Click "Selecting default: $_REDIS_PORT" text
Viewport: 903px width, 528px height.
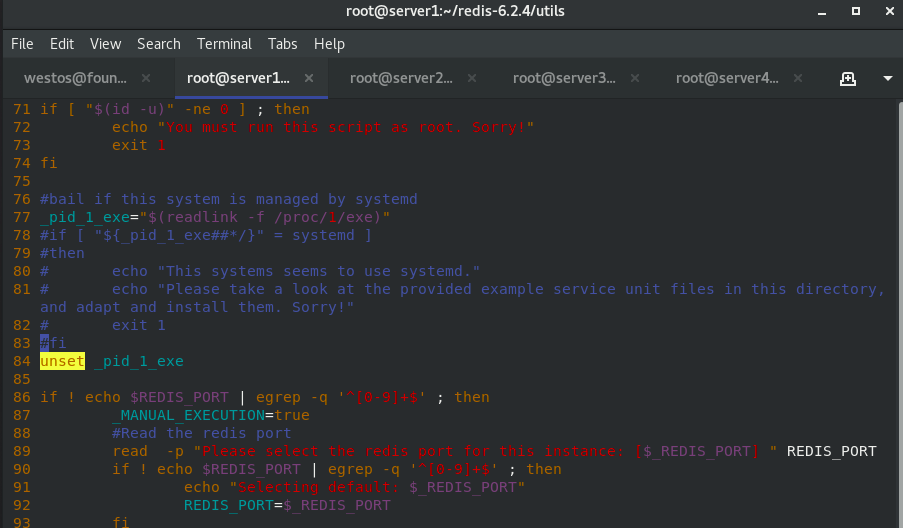[377, 487]
